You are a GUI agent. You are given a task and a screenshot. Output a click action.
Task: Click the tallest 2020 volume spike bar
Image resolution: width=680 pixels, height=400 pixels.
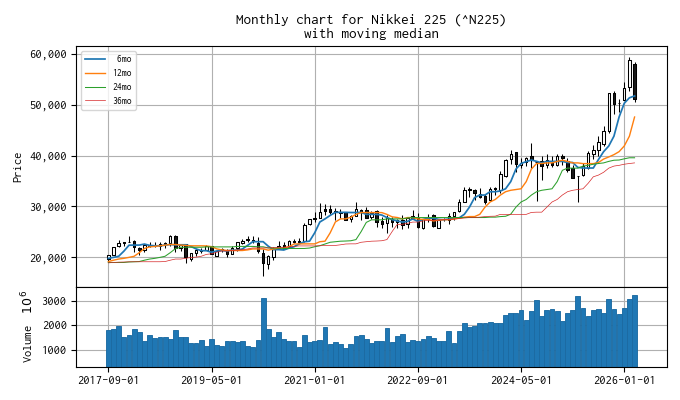pyautogui.click(x=264, y=332)
